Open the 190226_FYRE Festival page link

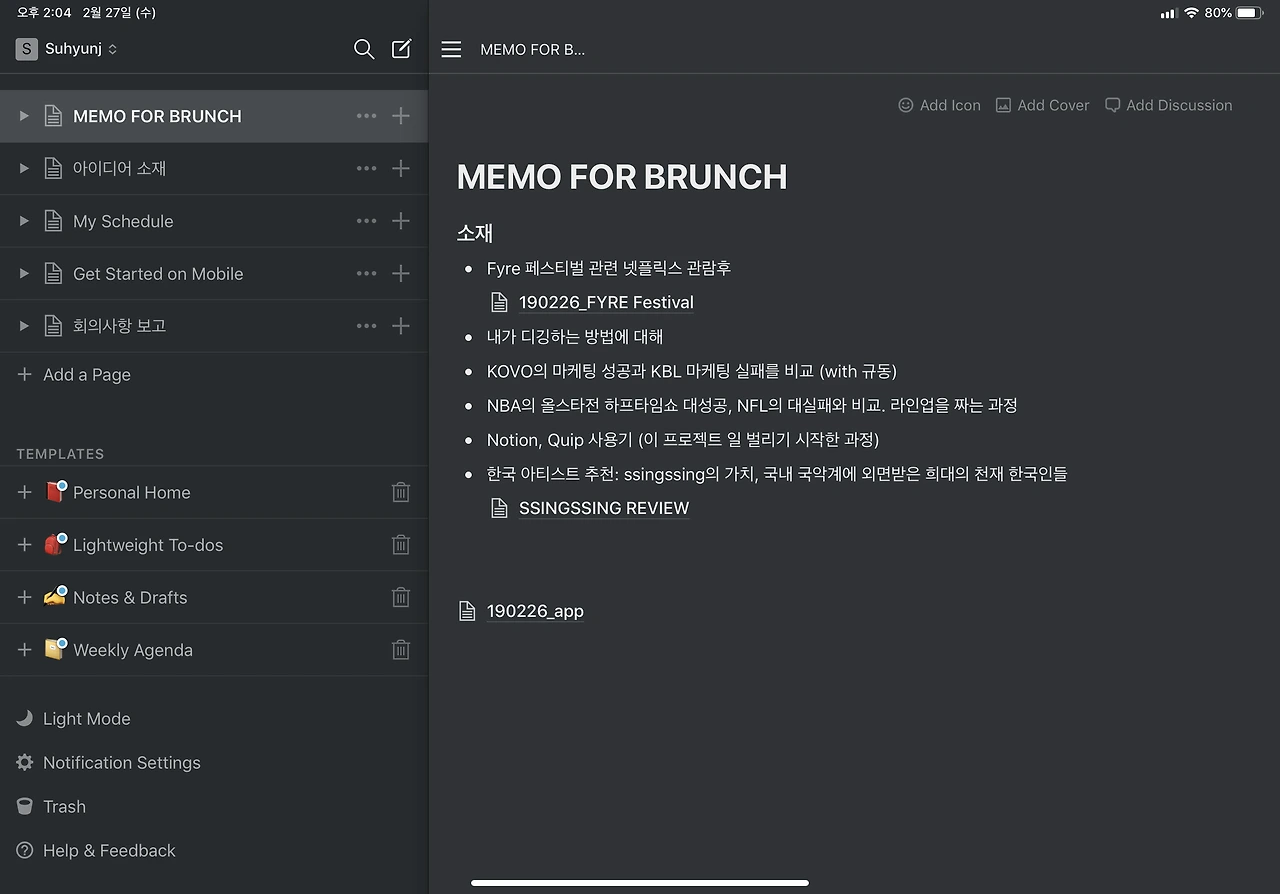605,302
